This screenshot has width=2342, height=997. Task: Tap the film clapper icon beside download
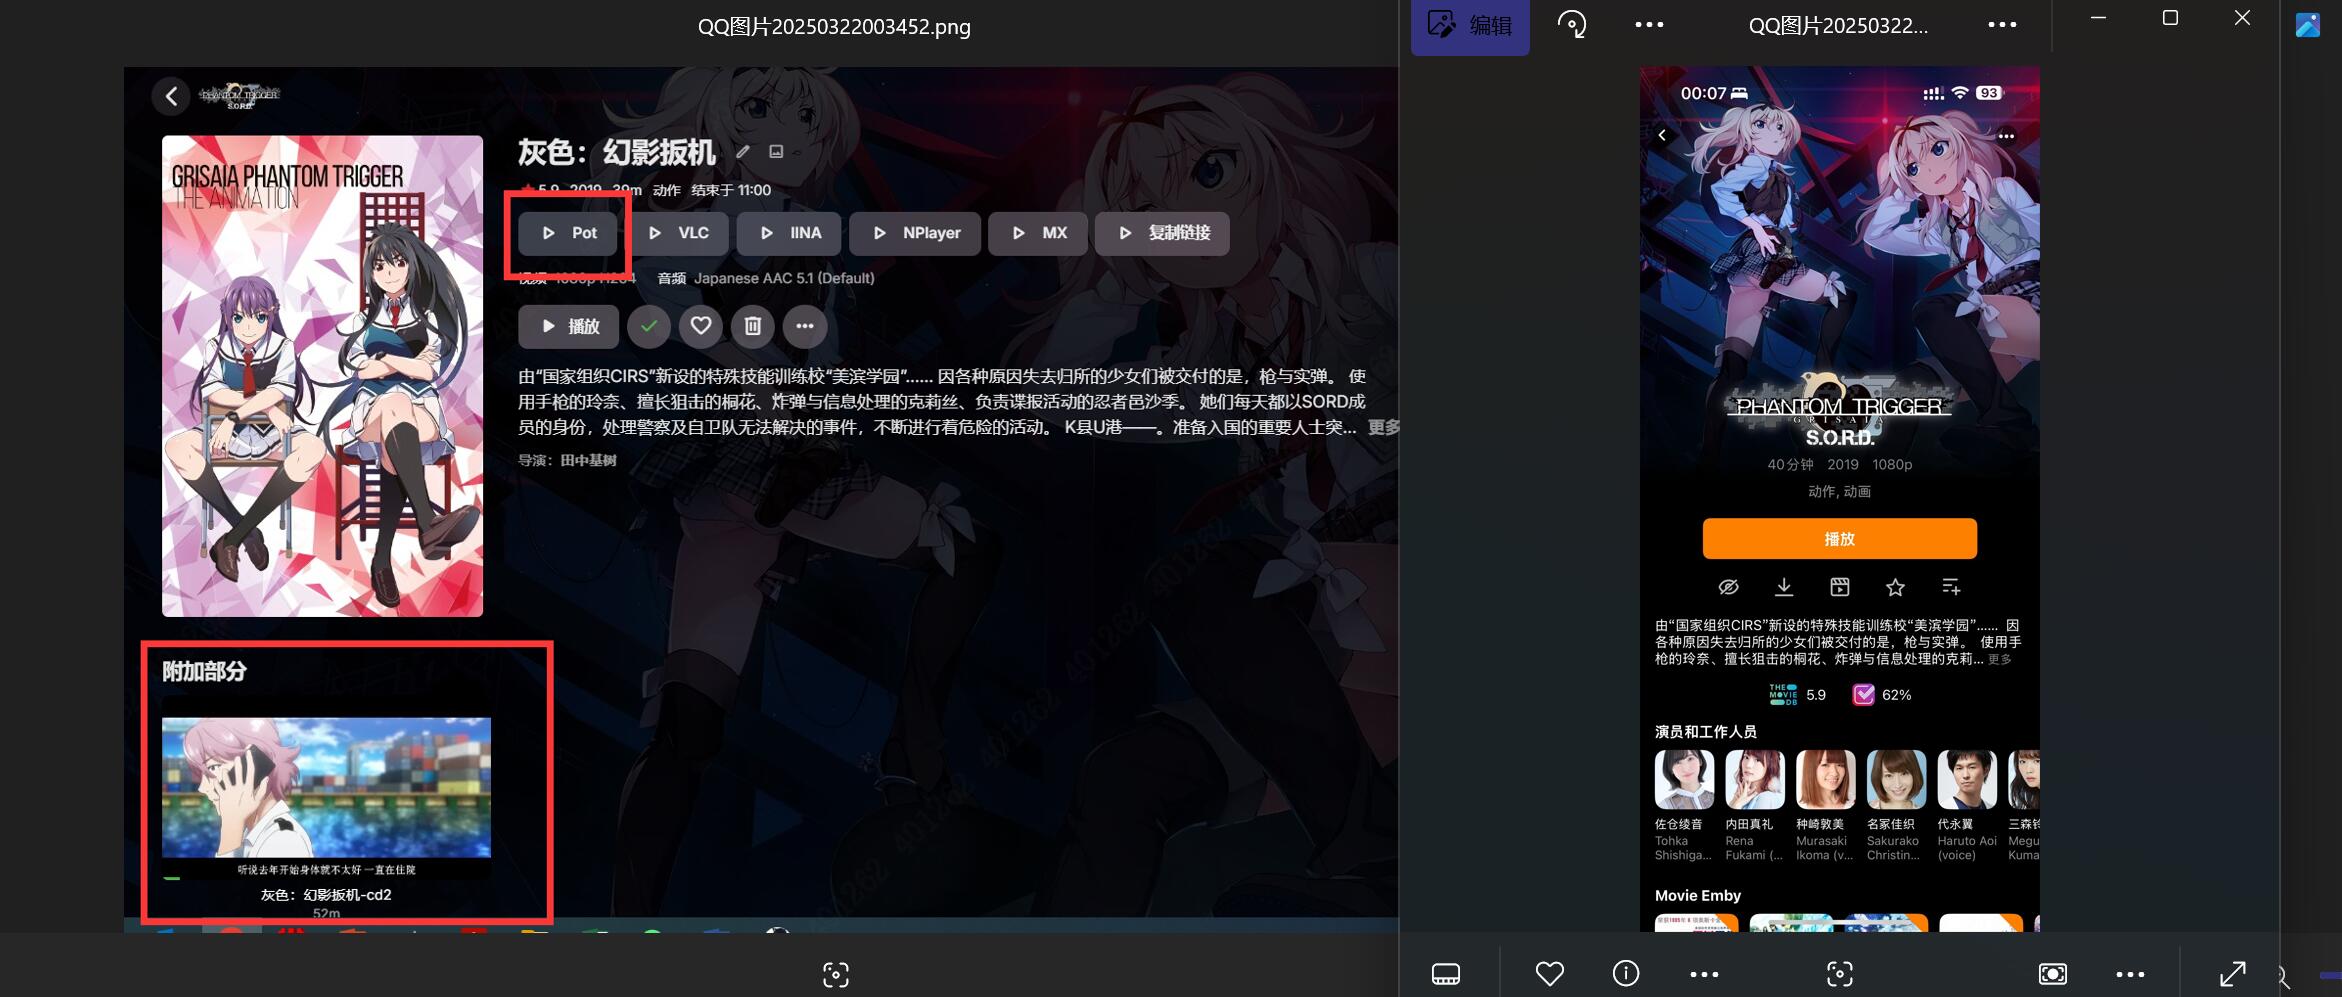[x=1840, y=587]
